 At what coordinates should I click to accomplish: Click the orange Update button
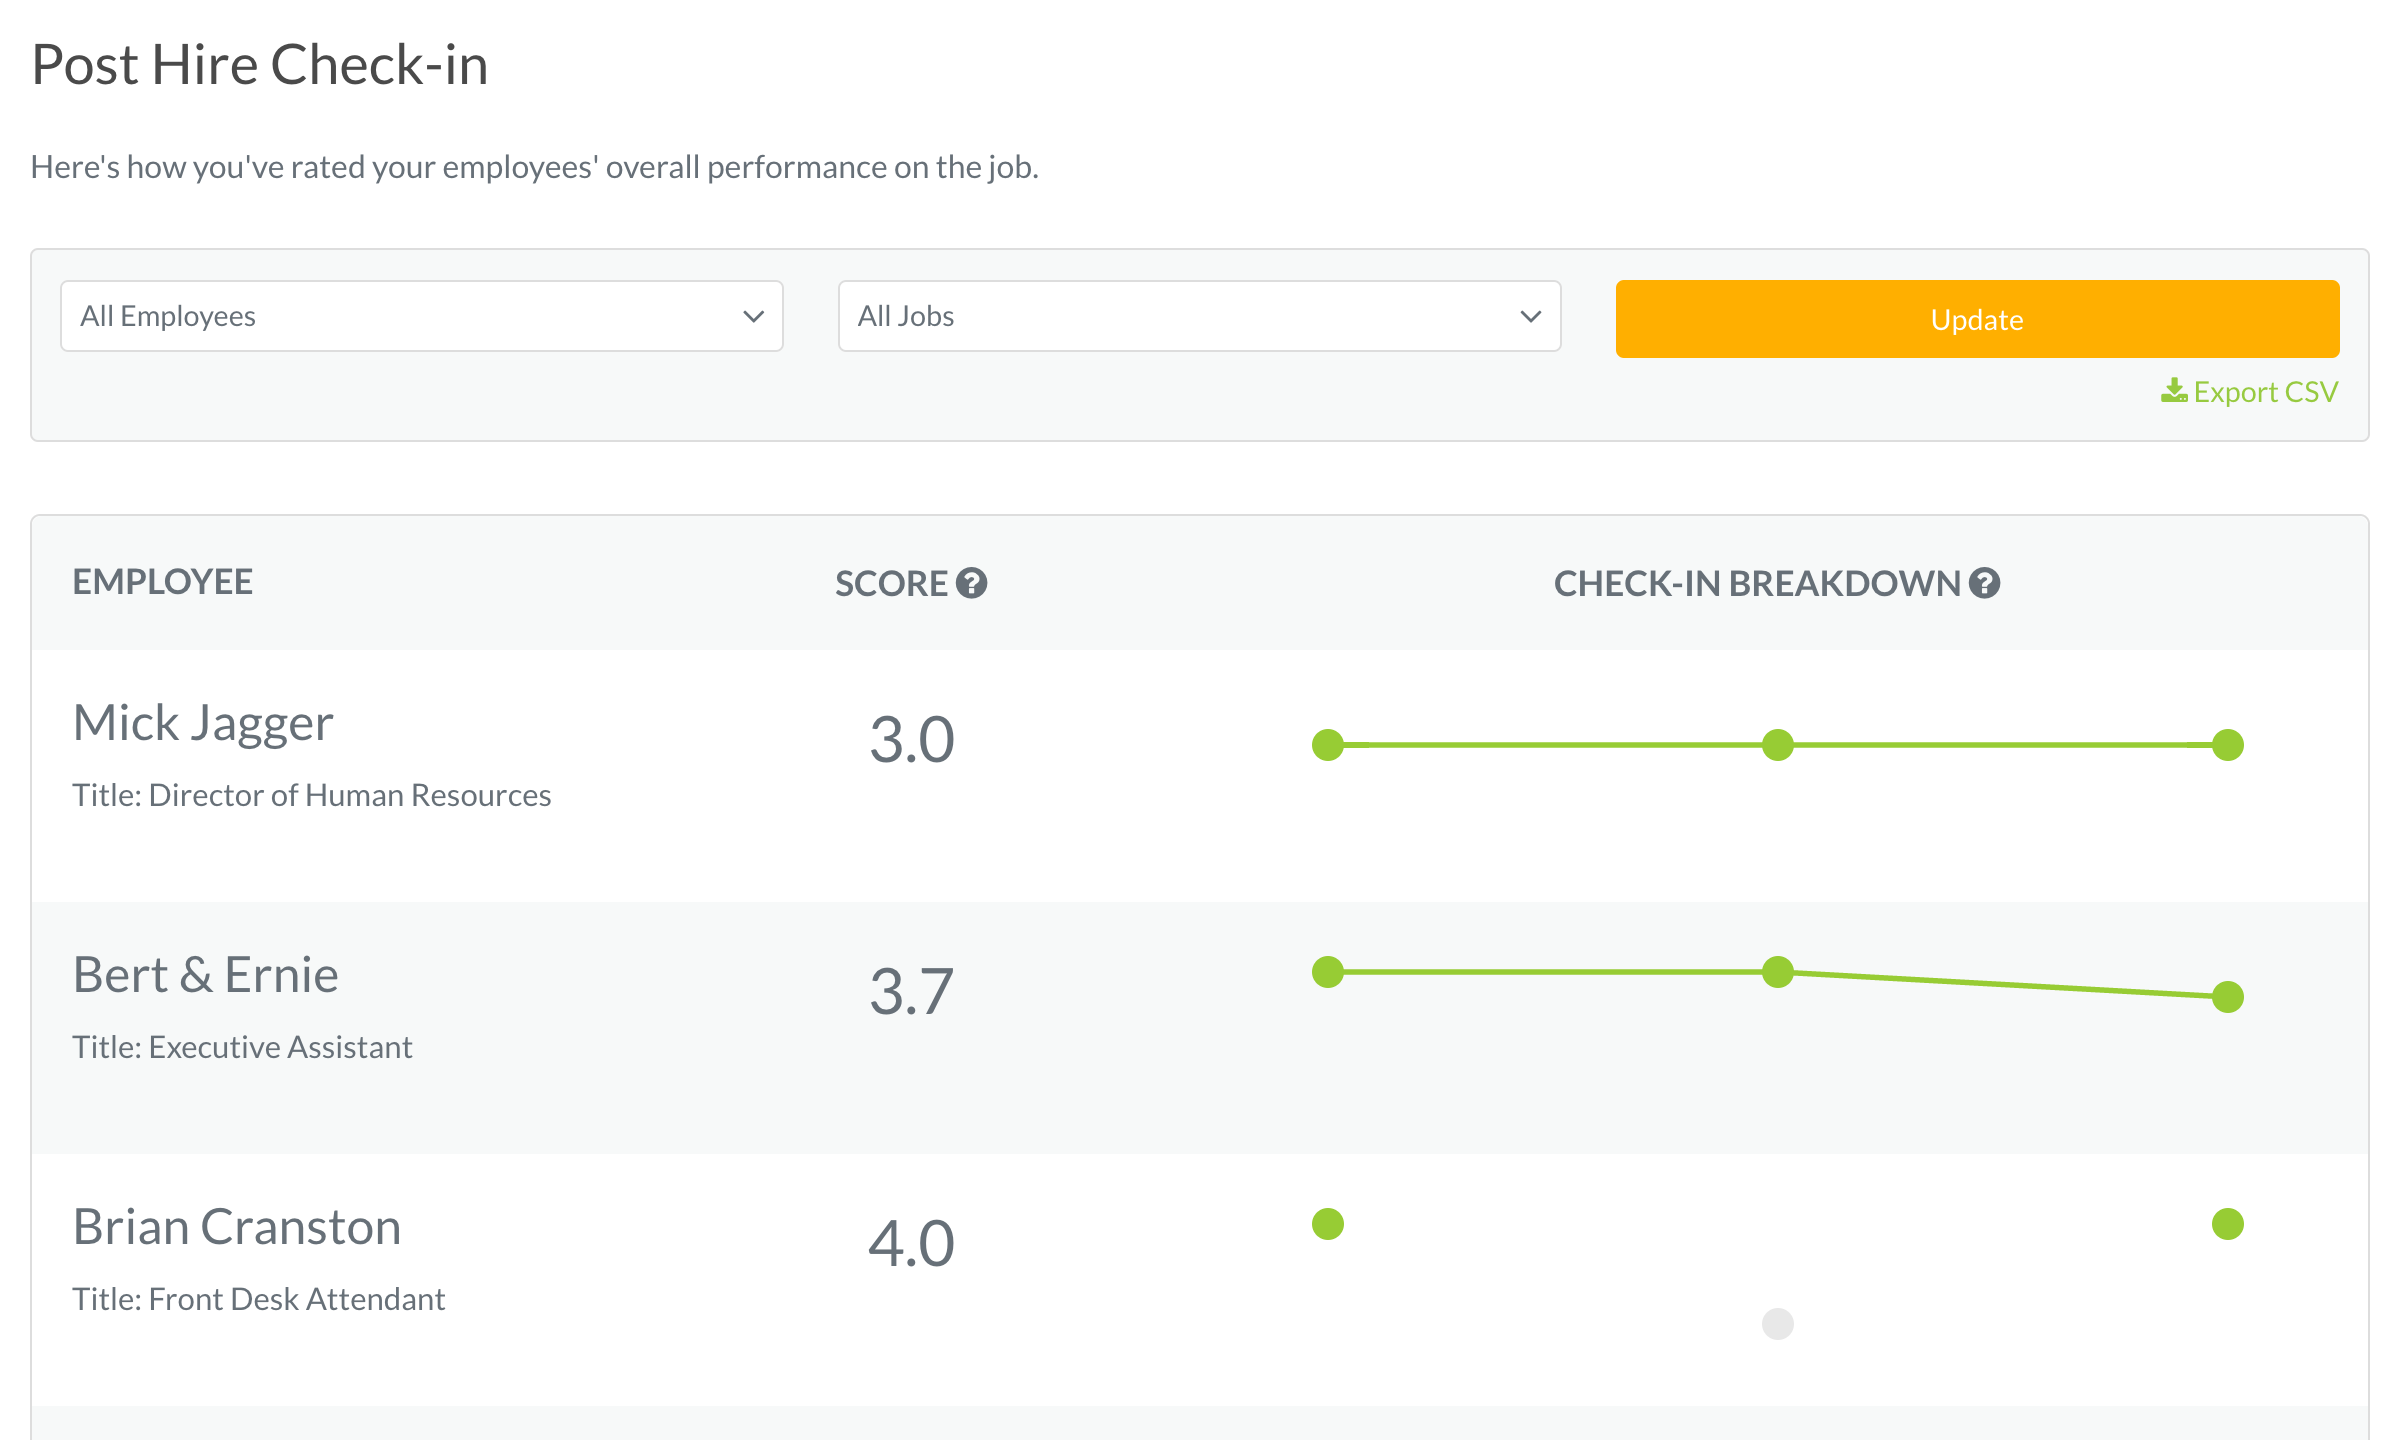(x=1977, y=319)
